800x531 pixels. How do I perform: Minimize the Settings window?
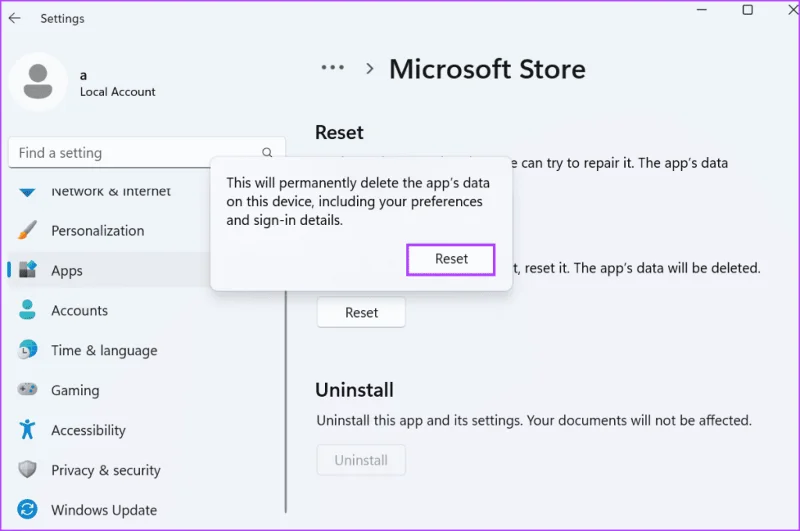[702, 10]
